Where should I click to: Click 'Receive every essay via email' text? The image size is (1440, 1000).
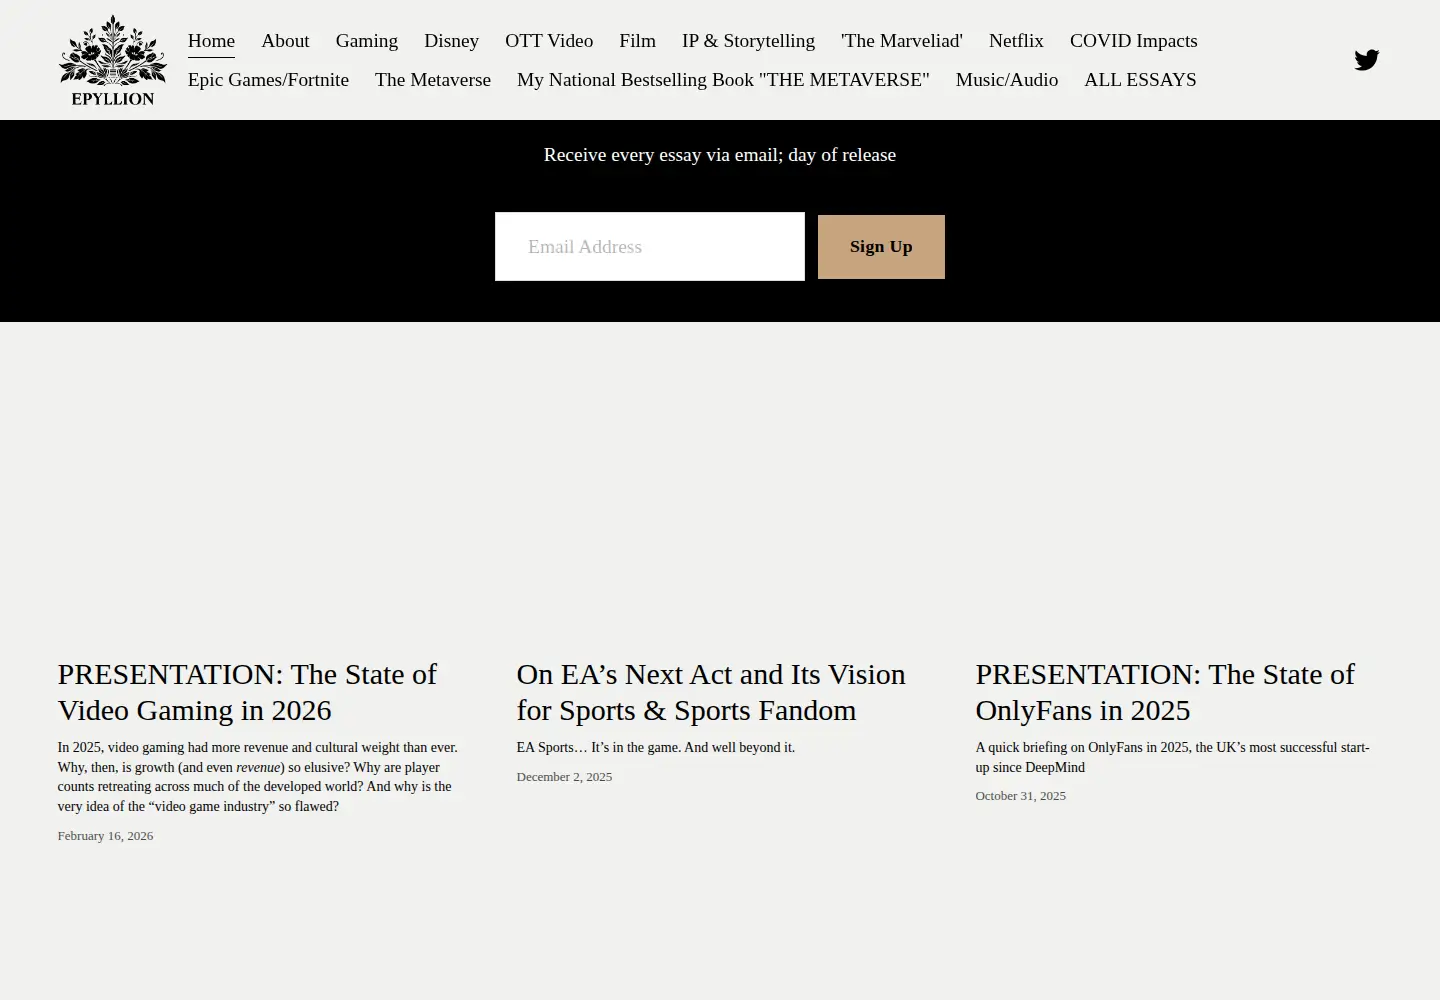[x=720, y=155]
